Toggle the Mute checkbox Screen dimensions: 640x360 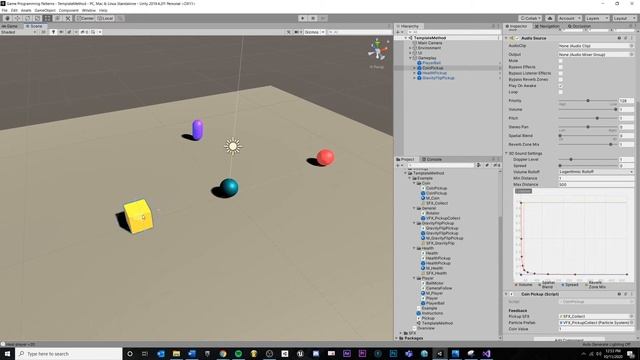tap(560, 61)
